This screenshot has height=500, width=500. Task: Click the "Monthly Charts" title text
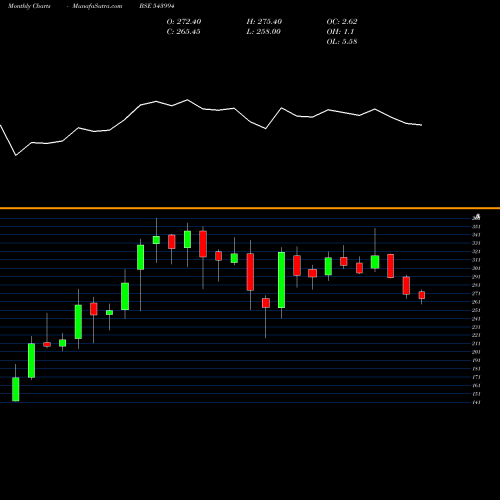29,6
